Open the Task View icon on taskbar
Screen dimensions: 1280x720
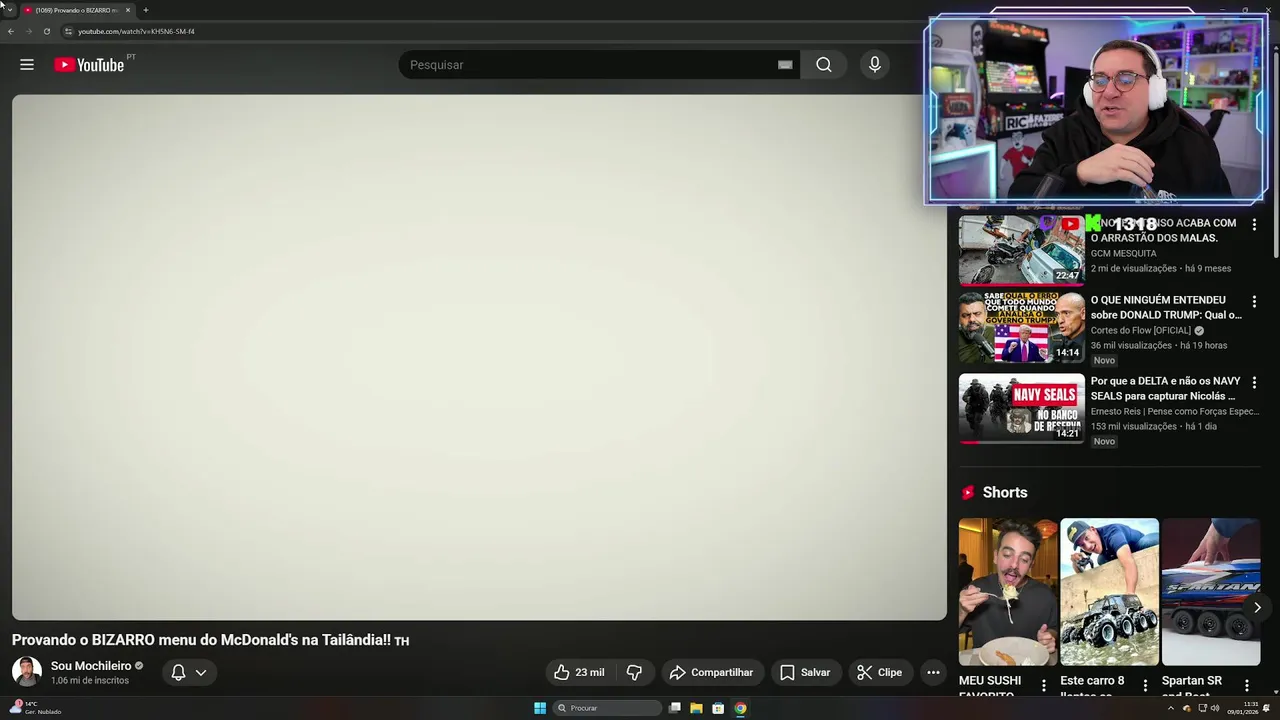click(x=675, y=708)
